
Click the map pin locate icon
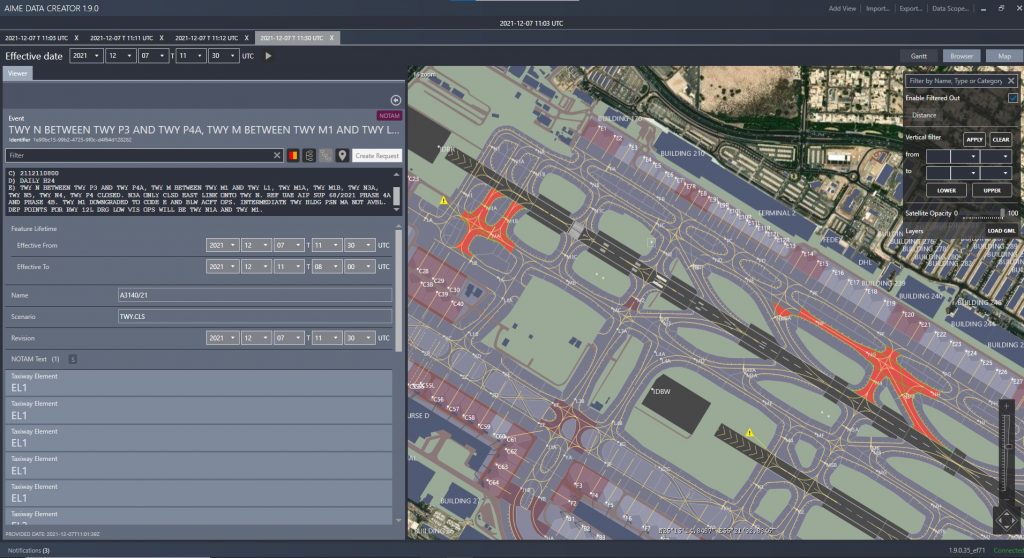coord(342,156)
